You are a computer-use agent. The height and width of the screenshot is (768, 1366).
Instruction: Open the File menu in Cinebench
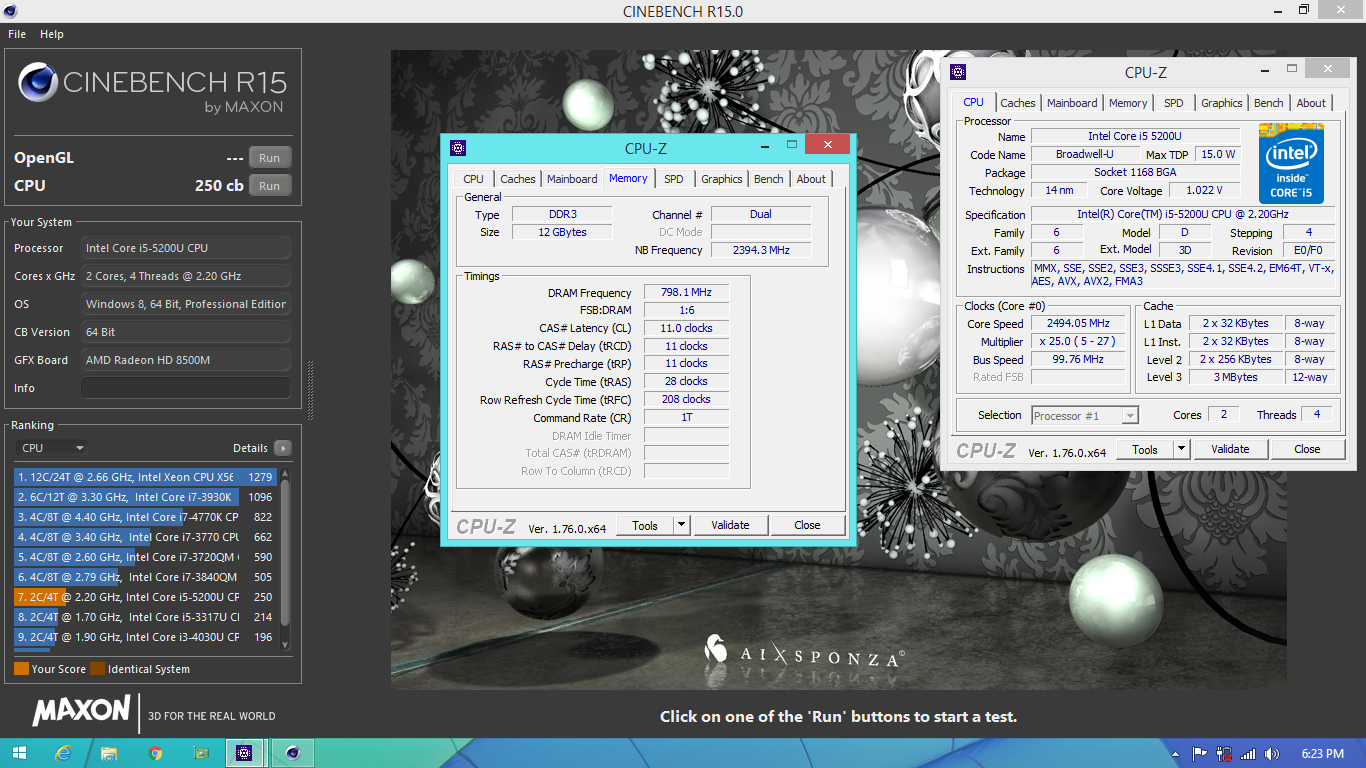pyautogui.click(x=17, y=34)
